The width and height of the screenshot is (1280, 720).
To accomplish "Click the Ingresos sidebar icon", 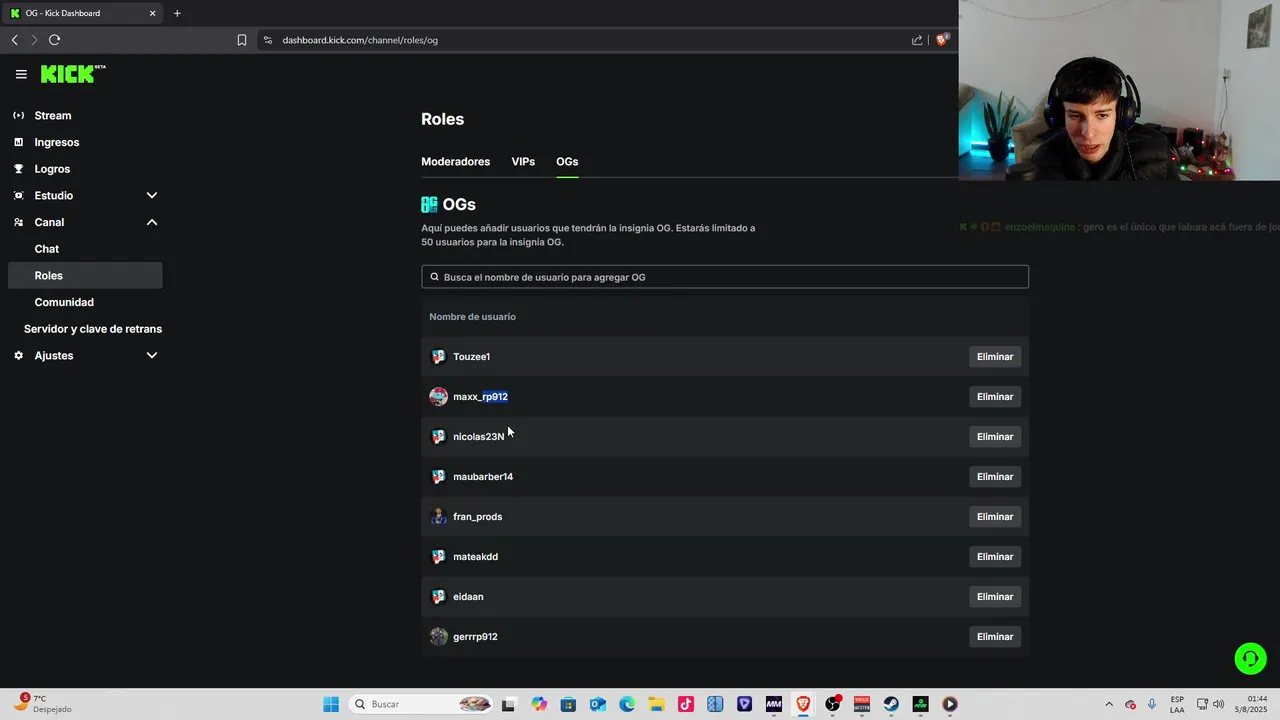I will pos(18,142).
